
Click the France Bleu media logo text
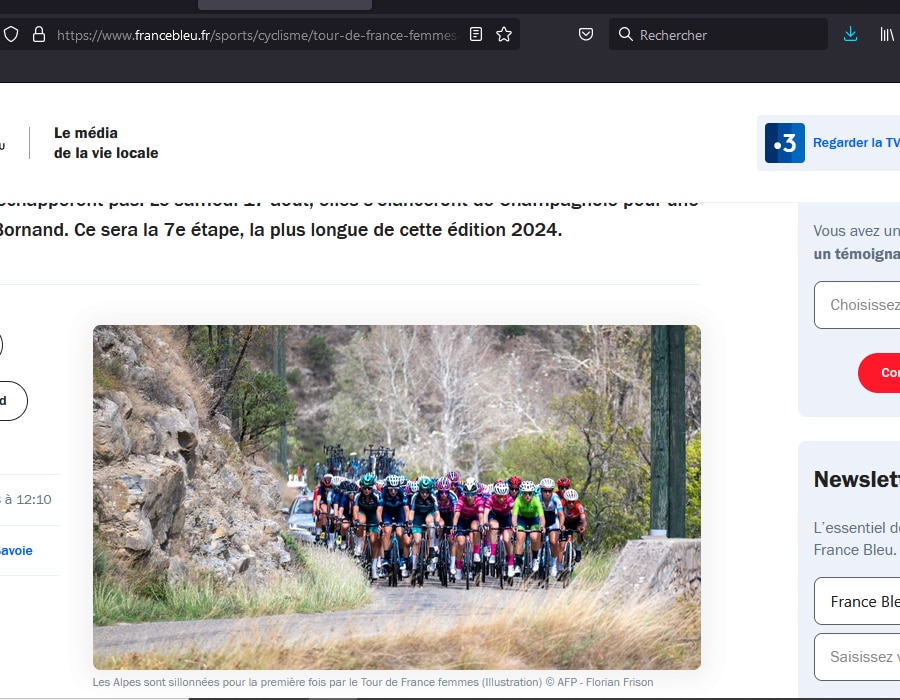pyautogui.click(x=104, y=143)
